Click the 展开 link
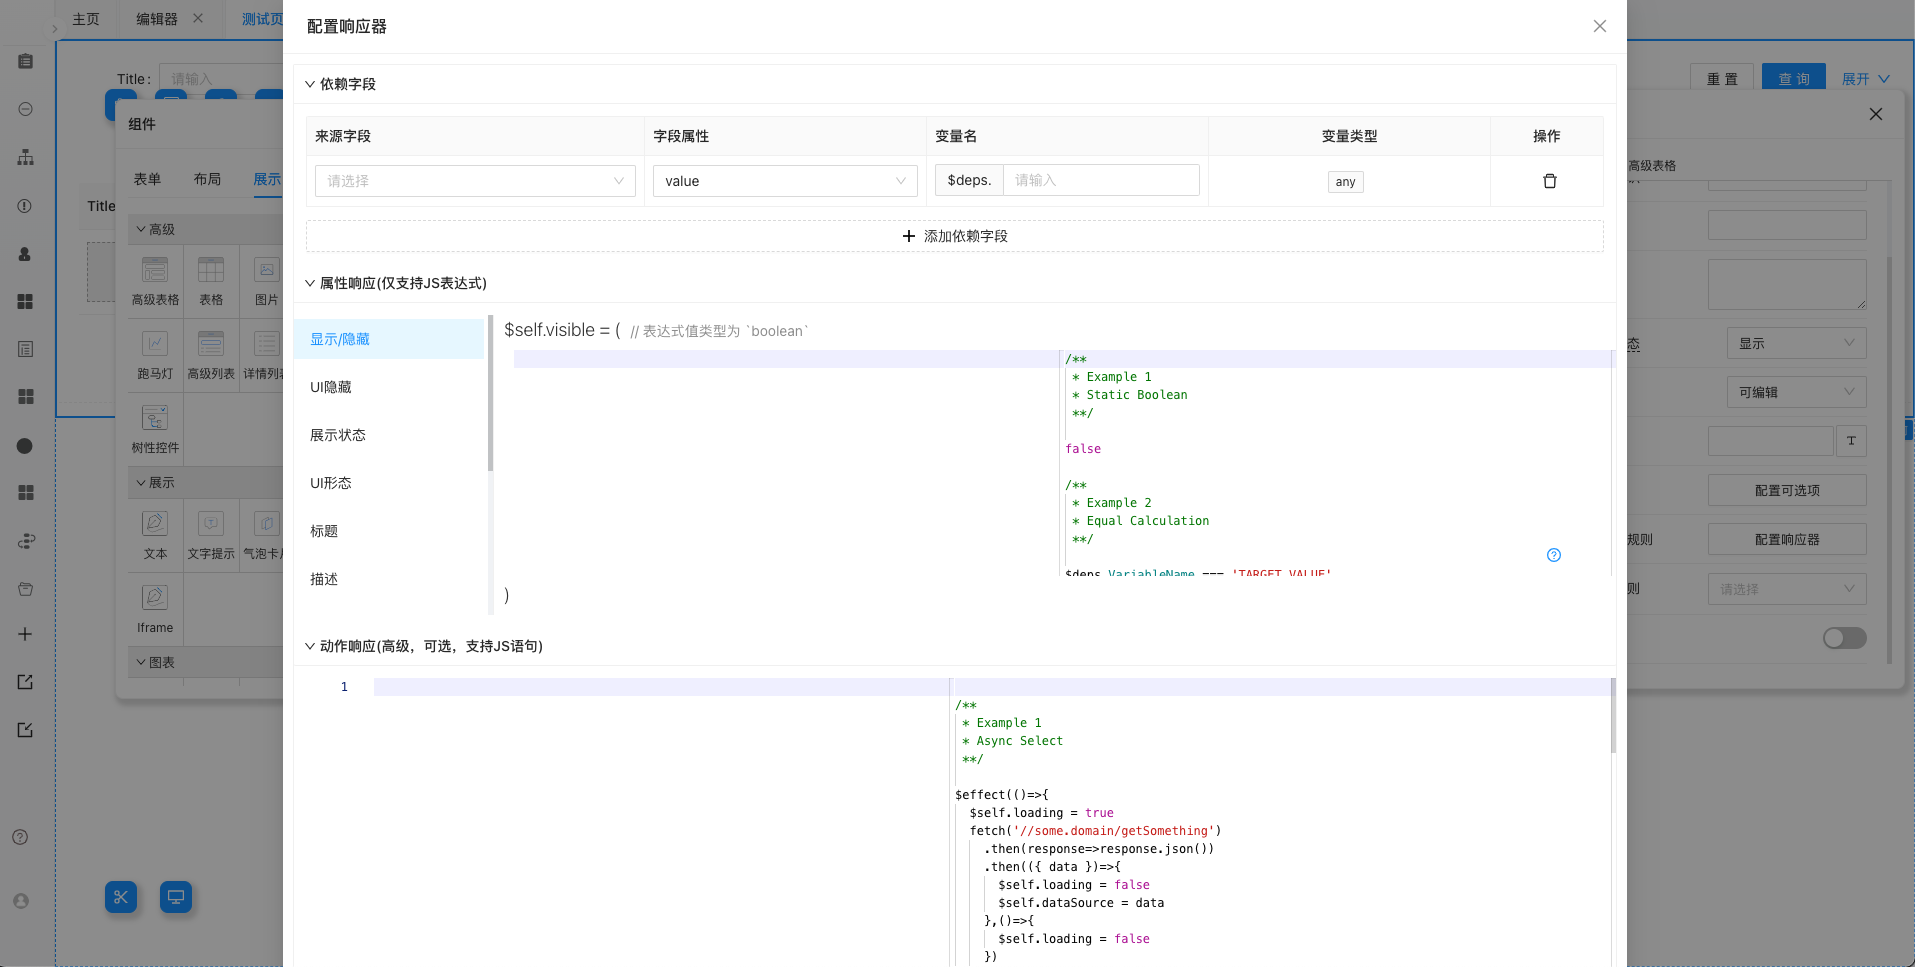 tap(1865, 79)
